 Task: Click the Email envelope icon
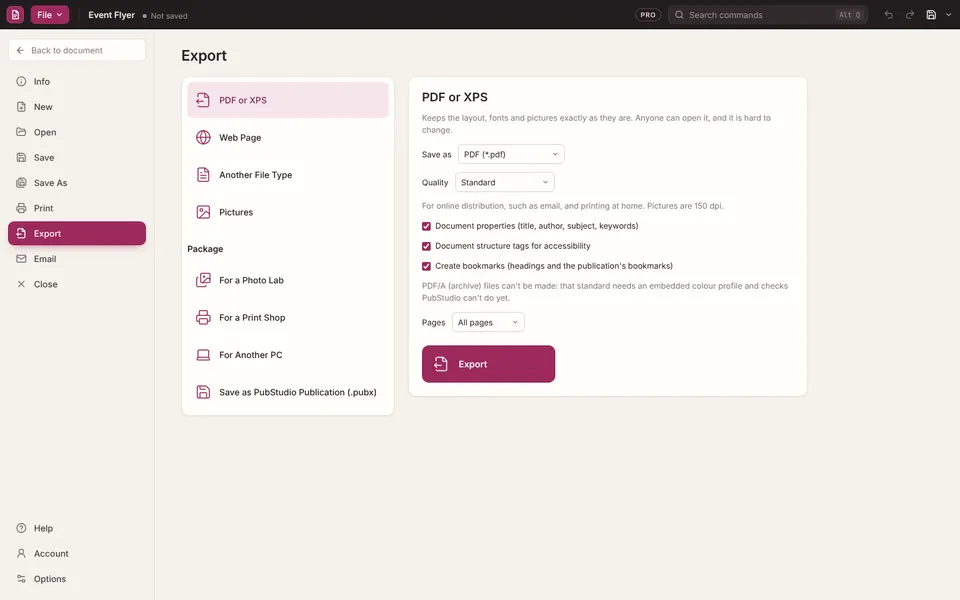point(21,258)
